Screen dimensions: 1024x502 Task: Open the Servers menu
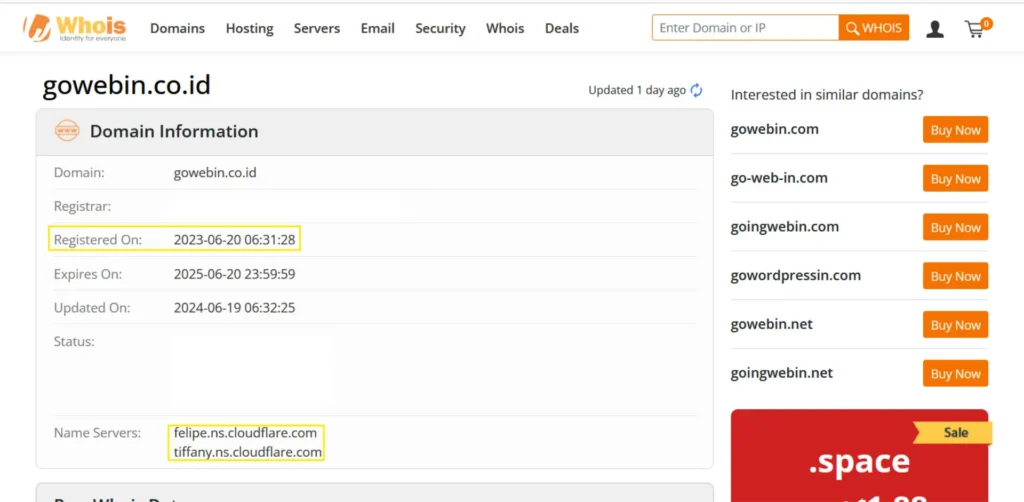point(317,28)
